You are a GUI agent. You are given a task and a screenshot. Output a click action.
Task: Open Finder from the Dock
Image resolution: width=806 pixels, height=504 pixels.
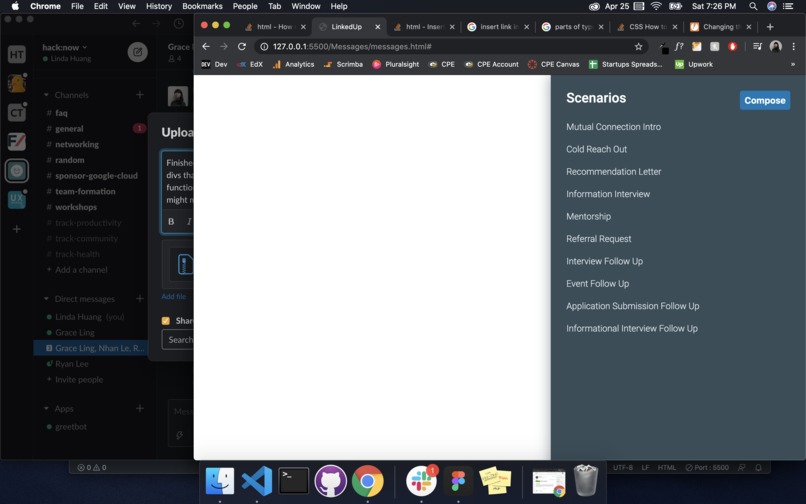pyautogui.click(x=219, y=481)
